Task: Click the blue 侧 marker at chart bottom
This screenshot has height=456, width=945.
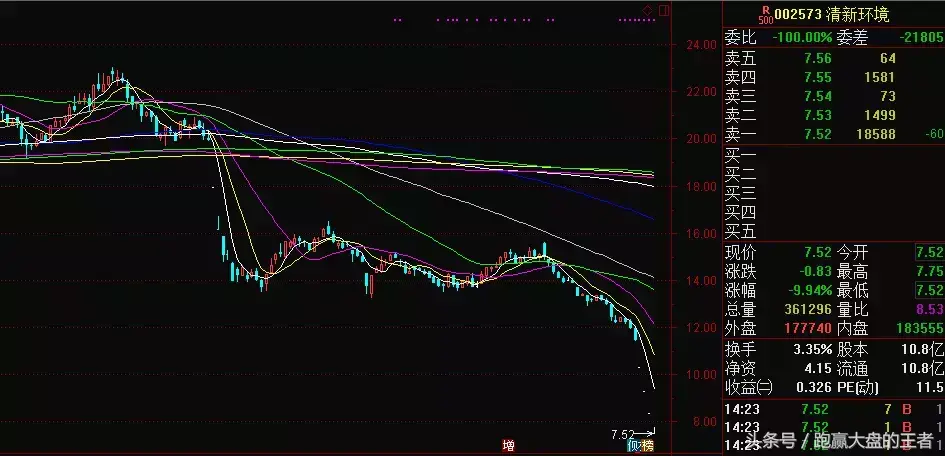Action: 632,445
